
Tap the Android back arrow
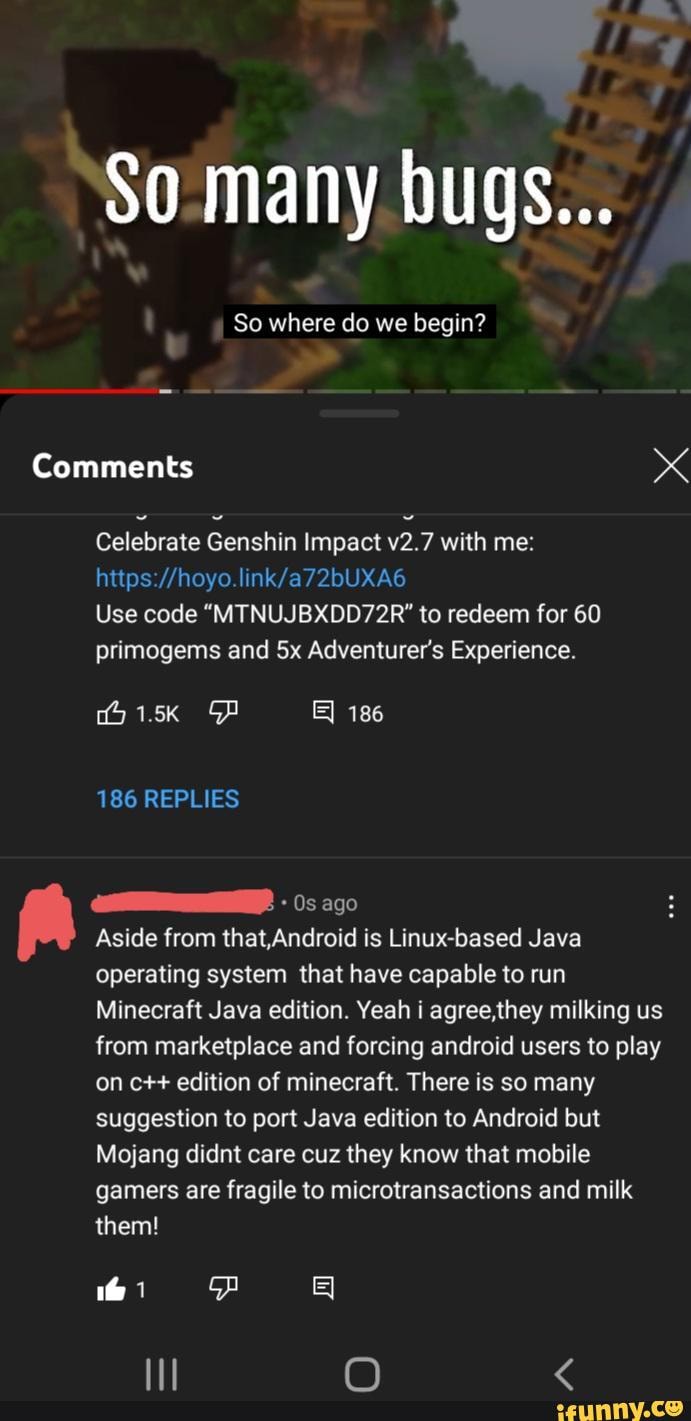564,1374
